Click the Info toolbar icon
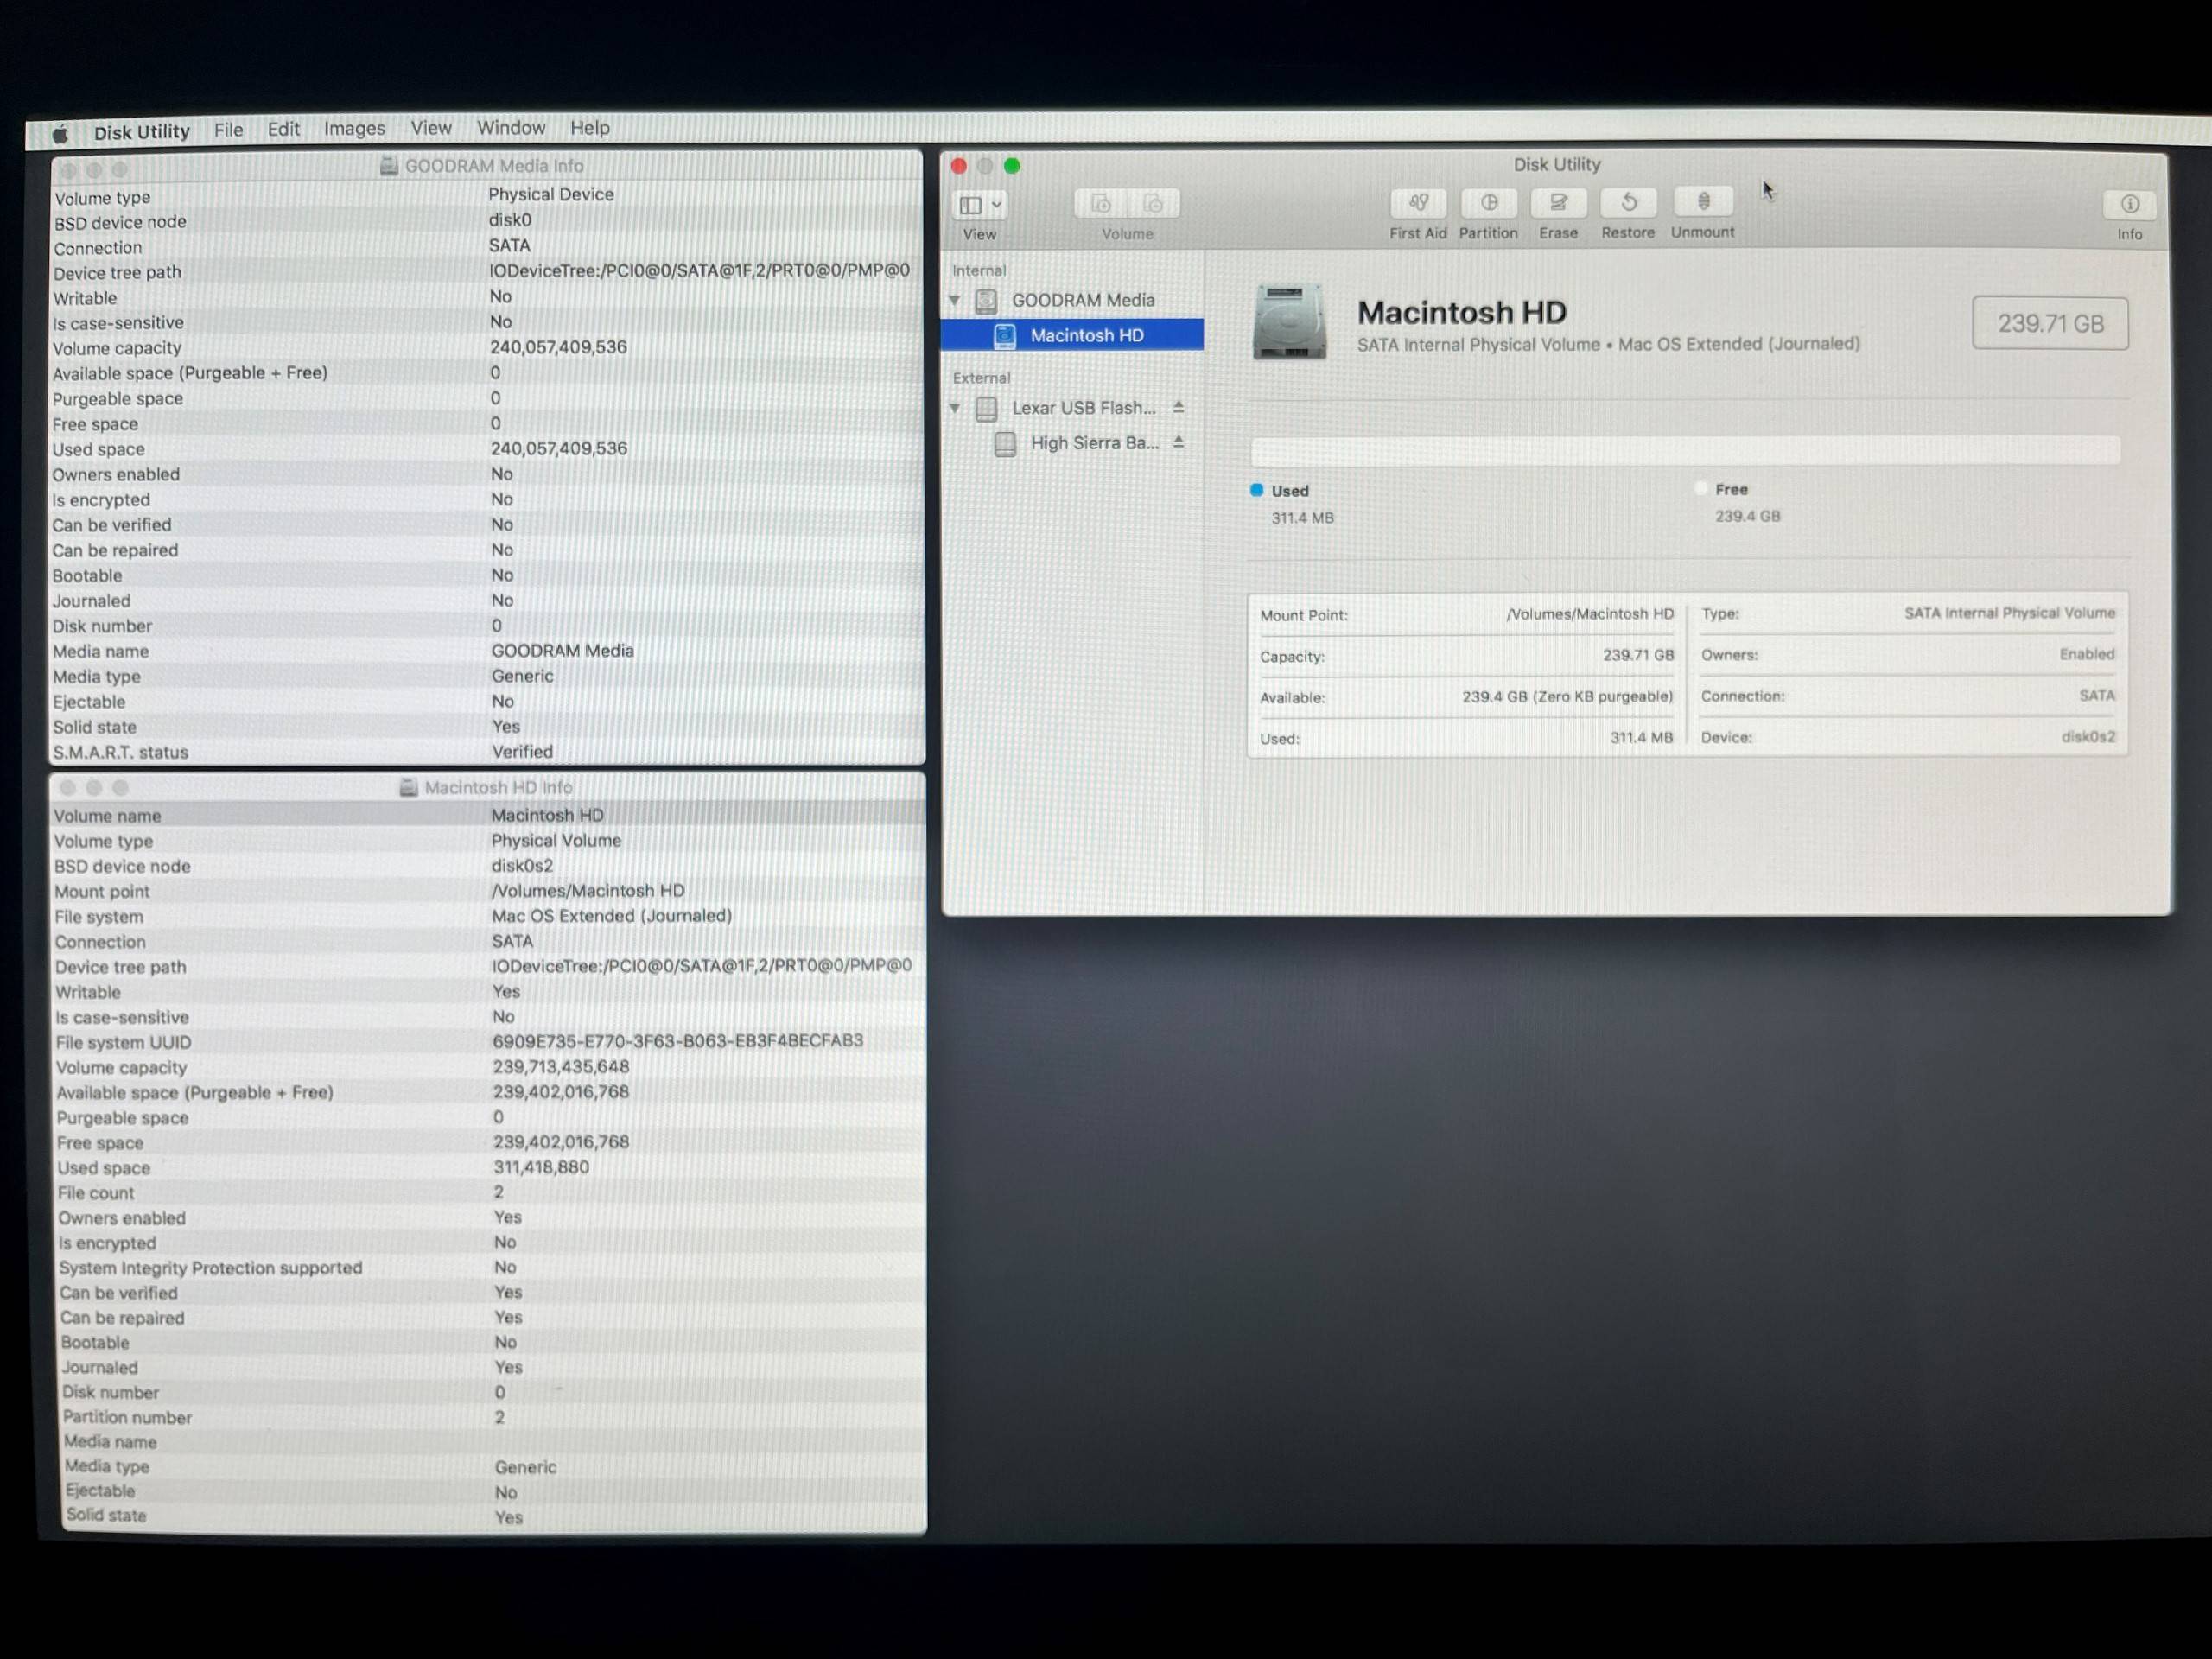The height and width of the screenshot is (1659, 2212). point(2129,204)
